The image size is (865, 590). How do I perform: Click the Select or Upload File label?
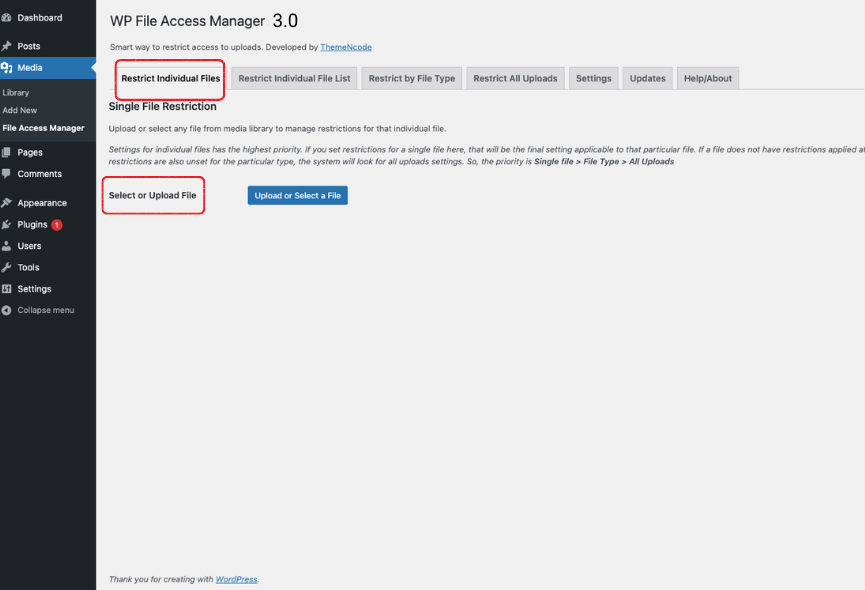(x=152, y=195)
